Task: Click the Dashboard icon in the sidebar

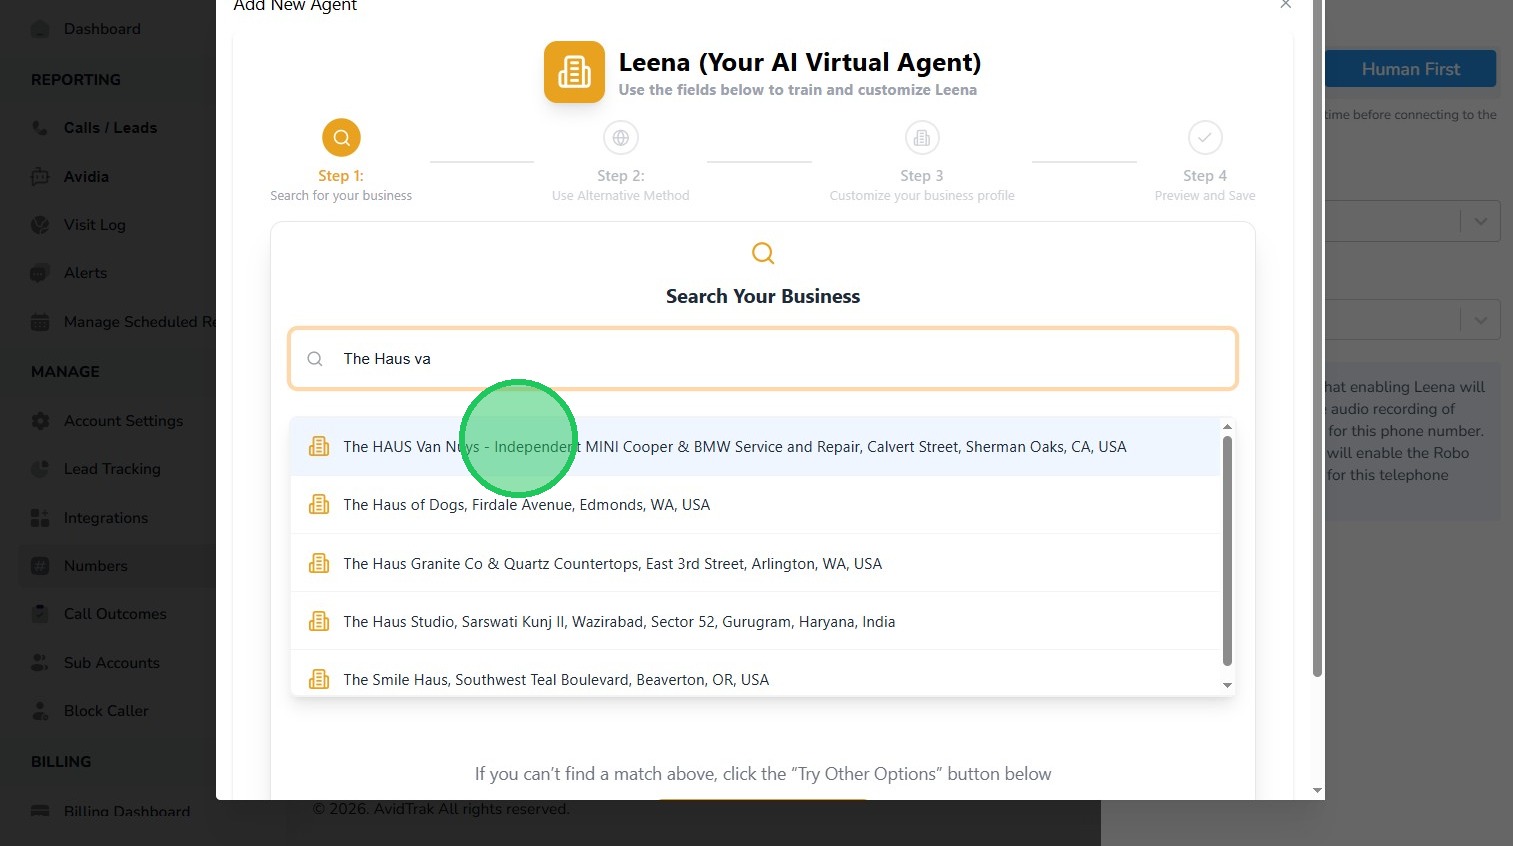Action: pyautogui.click(x=40, y=29)
